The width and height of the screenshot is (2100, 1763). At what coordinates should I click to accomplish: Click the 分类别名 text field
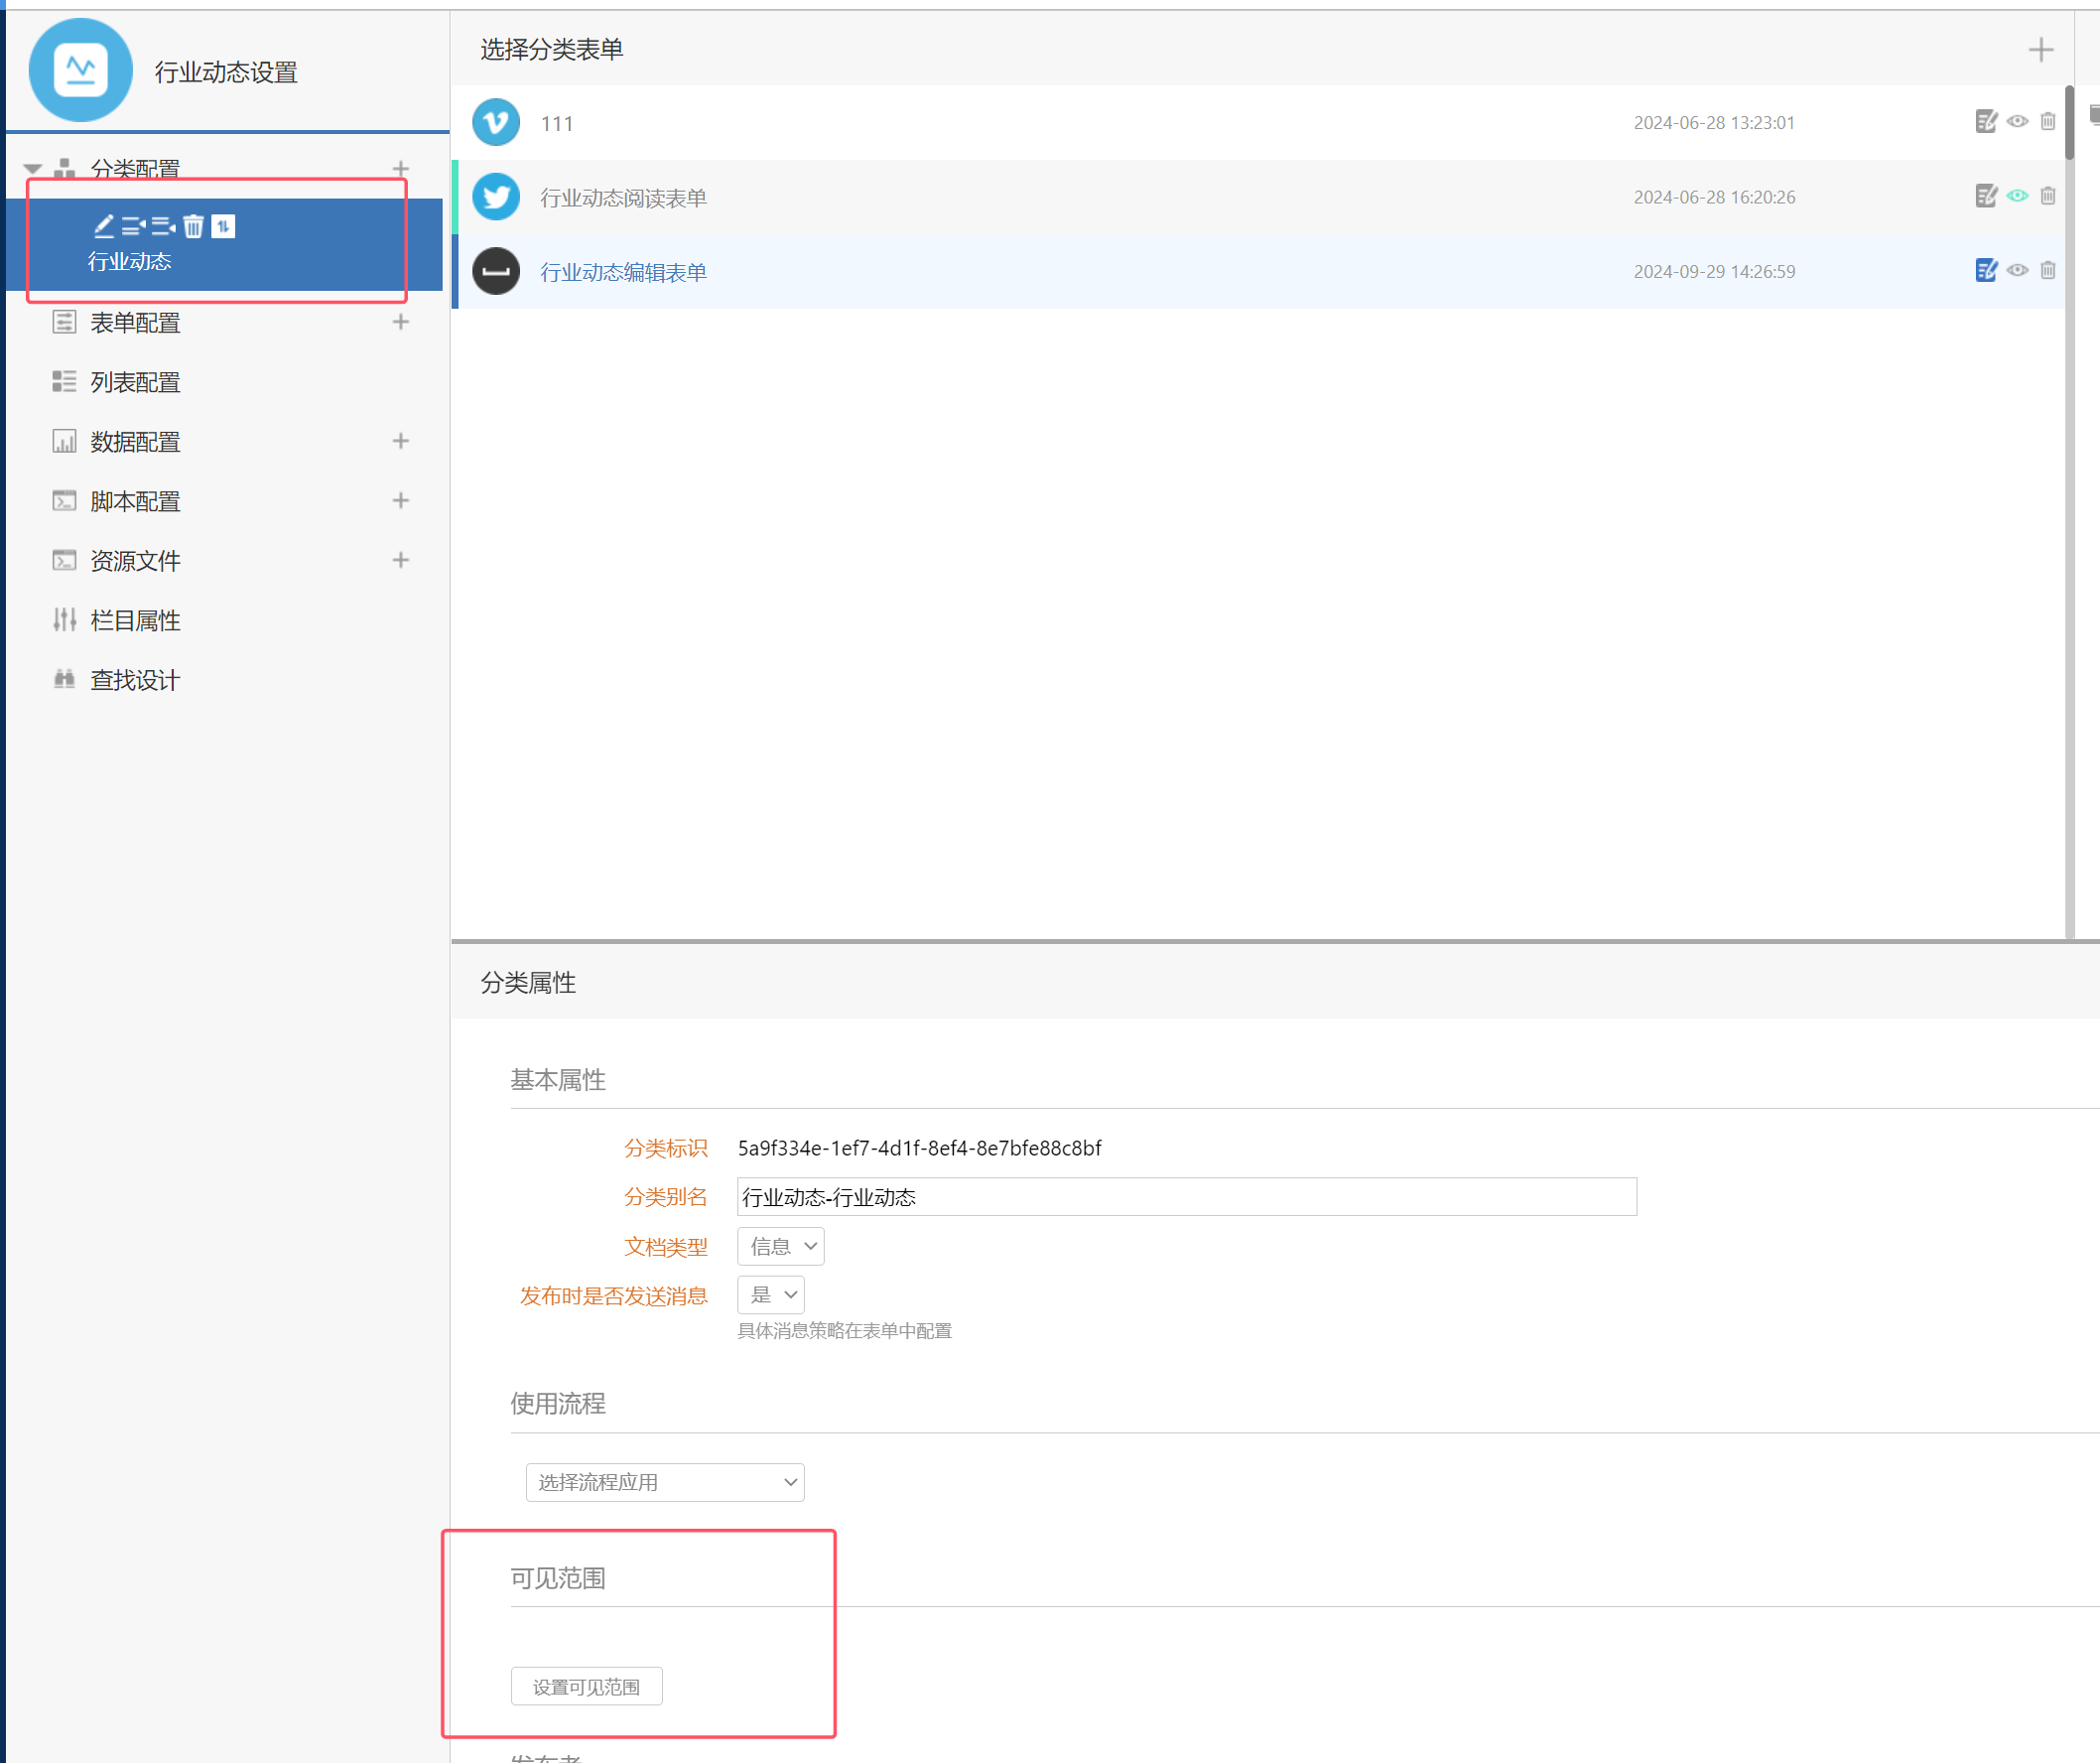tap(1186, 1197)
